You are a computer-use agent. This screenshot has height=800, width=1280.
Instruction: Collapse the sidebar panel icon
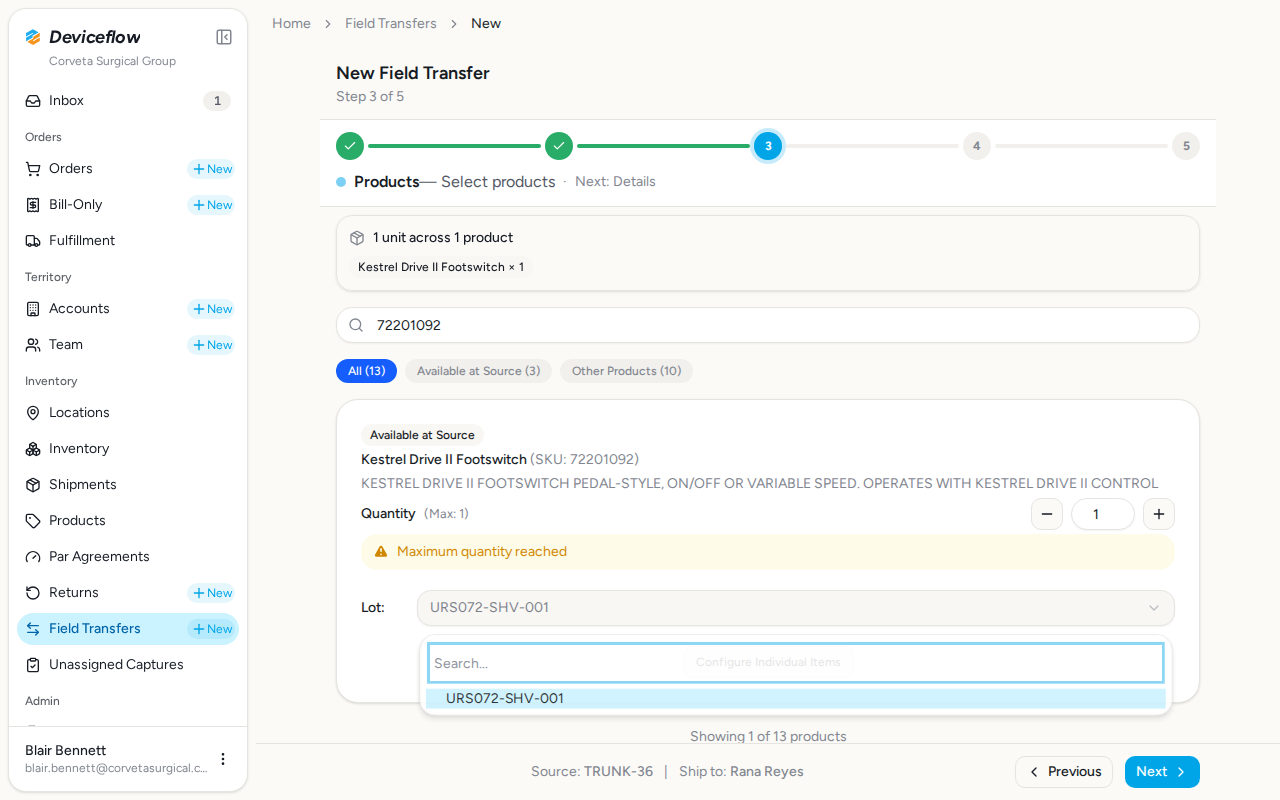pos(224,37)
